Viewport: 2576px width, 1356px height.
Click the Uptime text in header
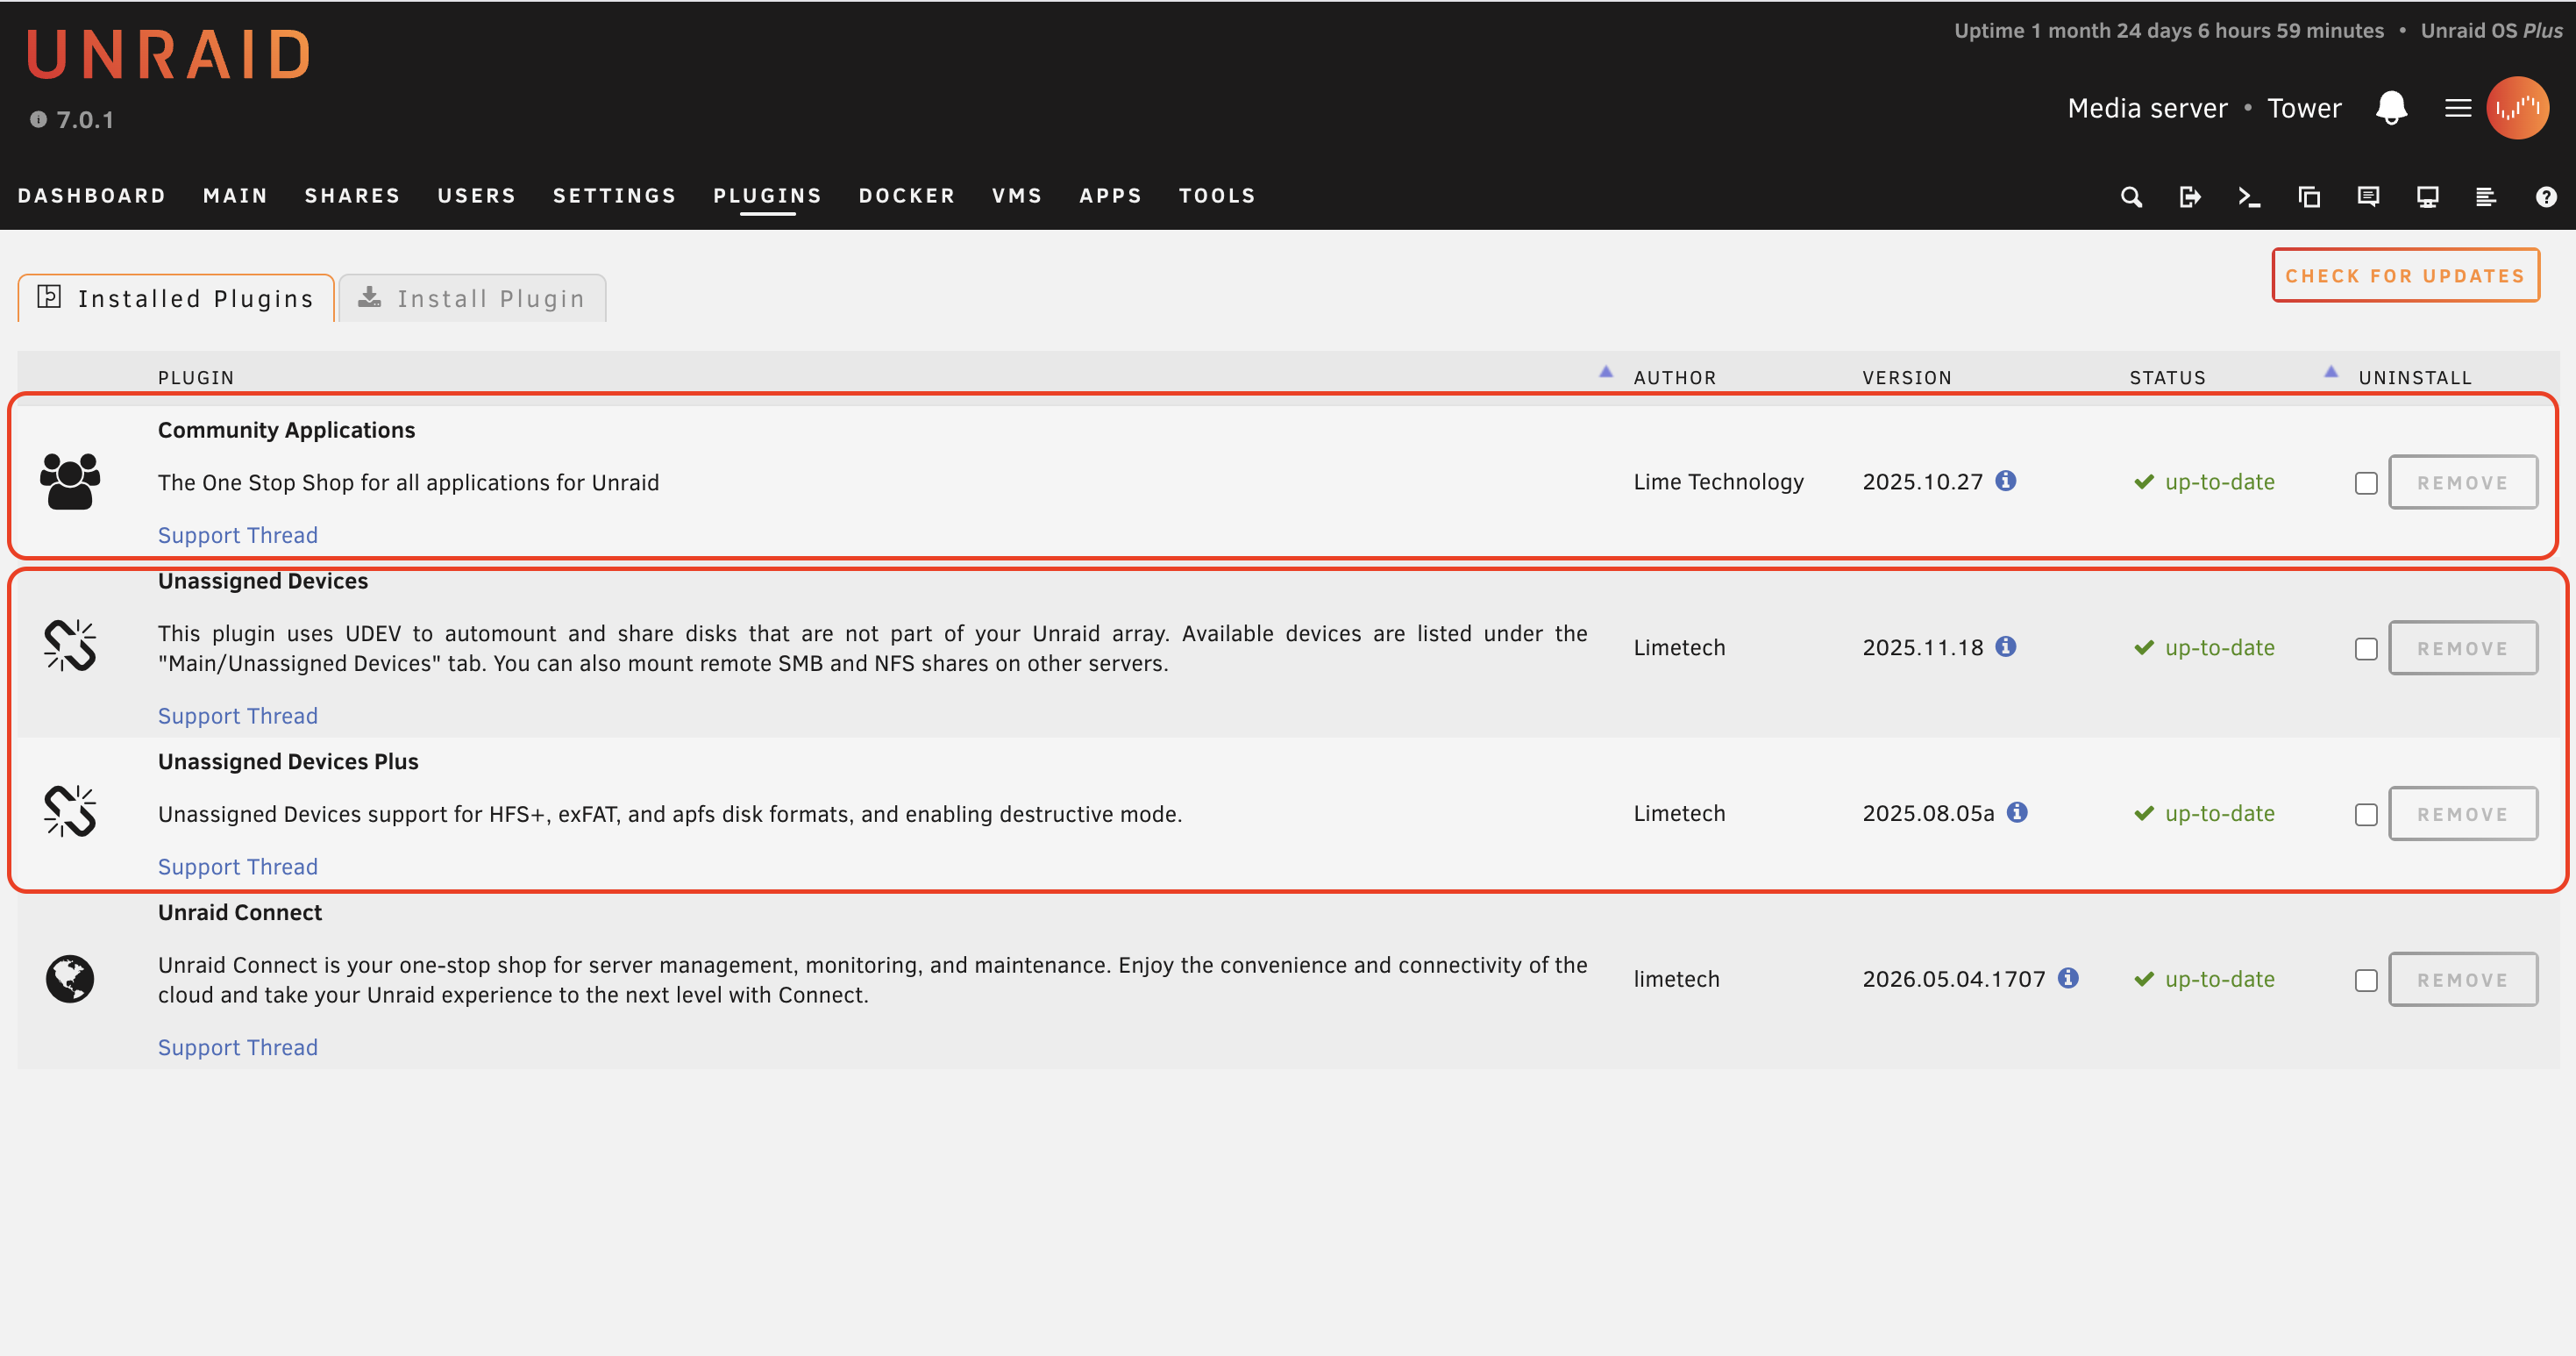tap(2169, 31)
